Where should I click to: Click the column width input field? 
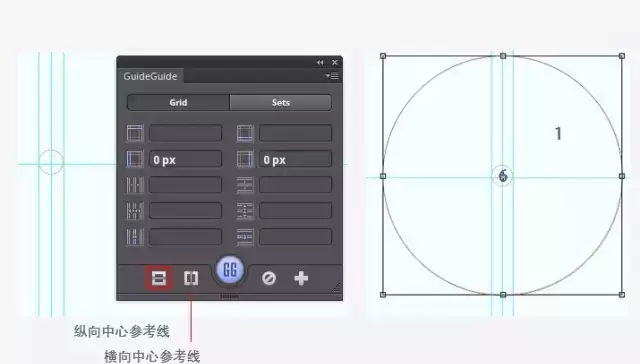point(185,211)
